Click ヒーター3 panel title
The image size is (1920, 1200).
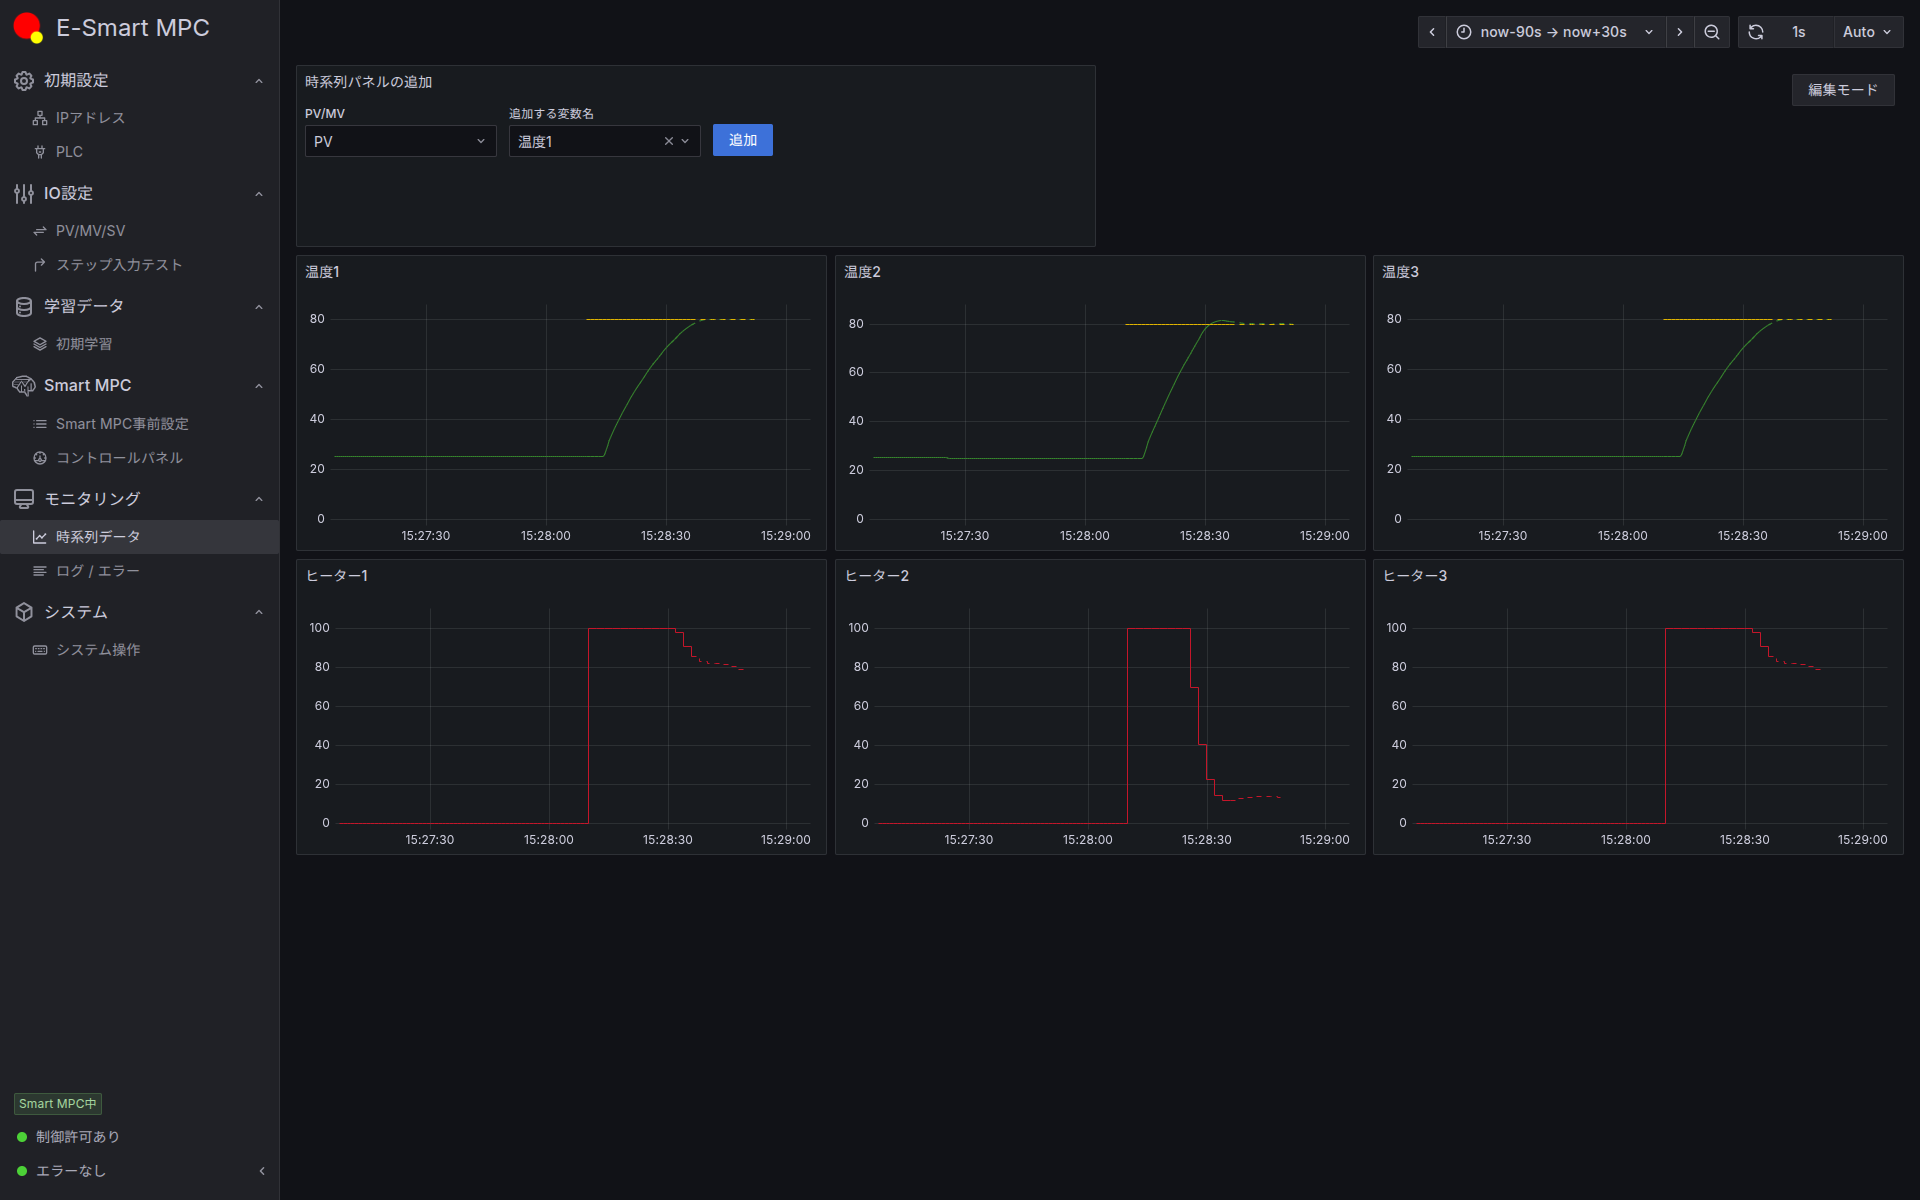(1415, 576)
